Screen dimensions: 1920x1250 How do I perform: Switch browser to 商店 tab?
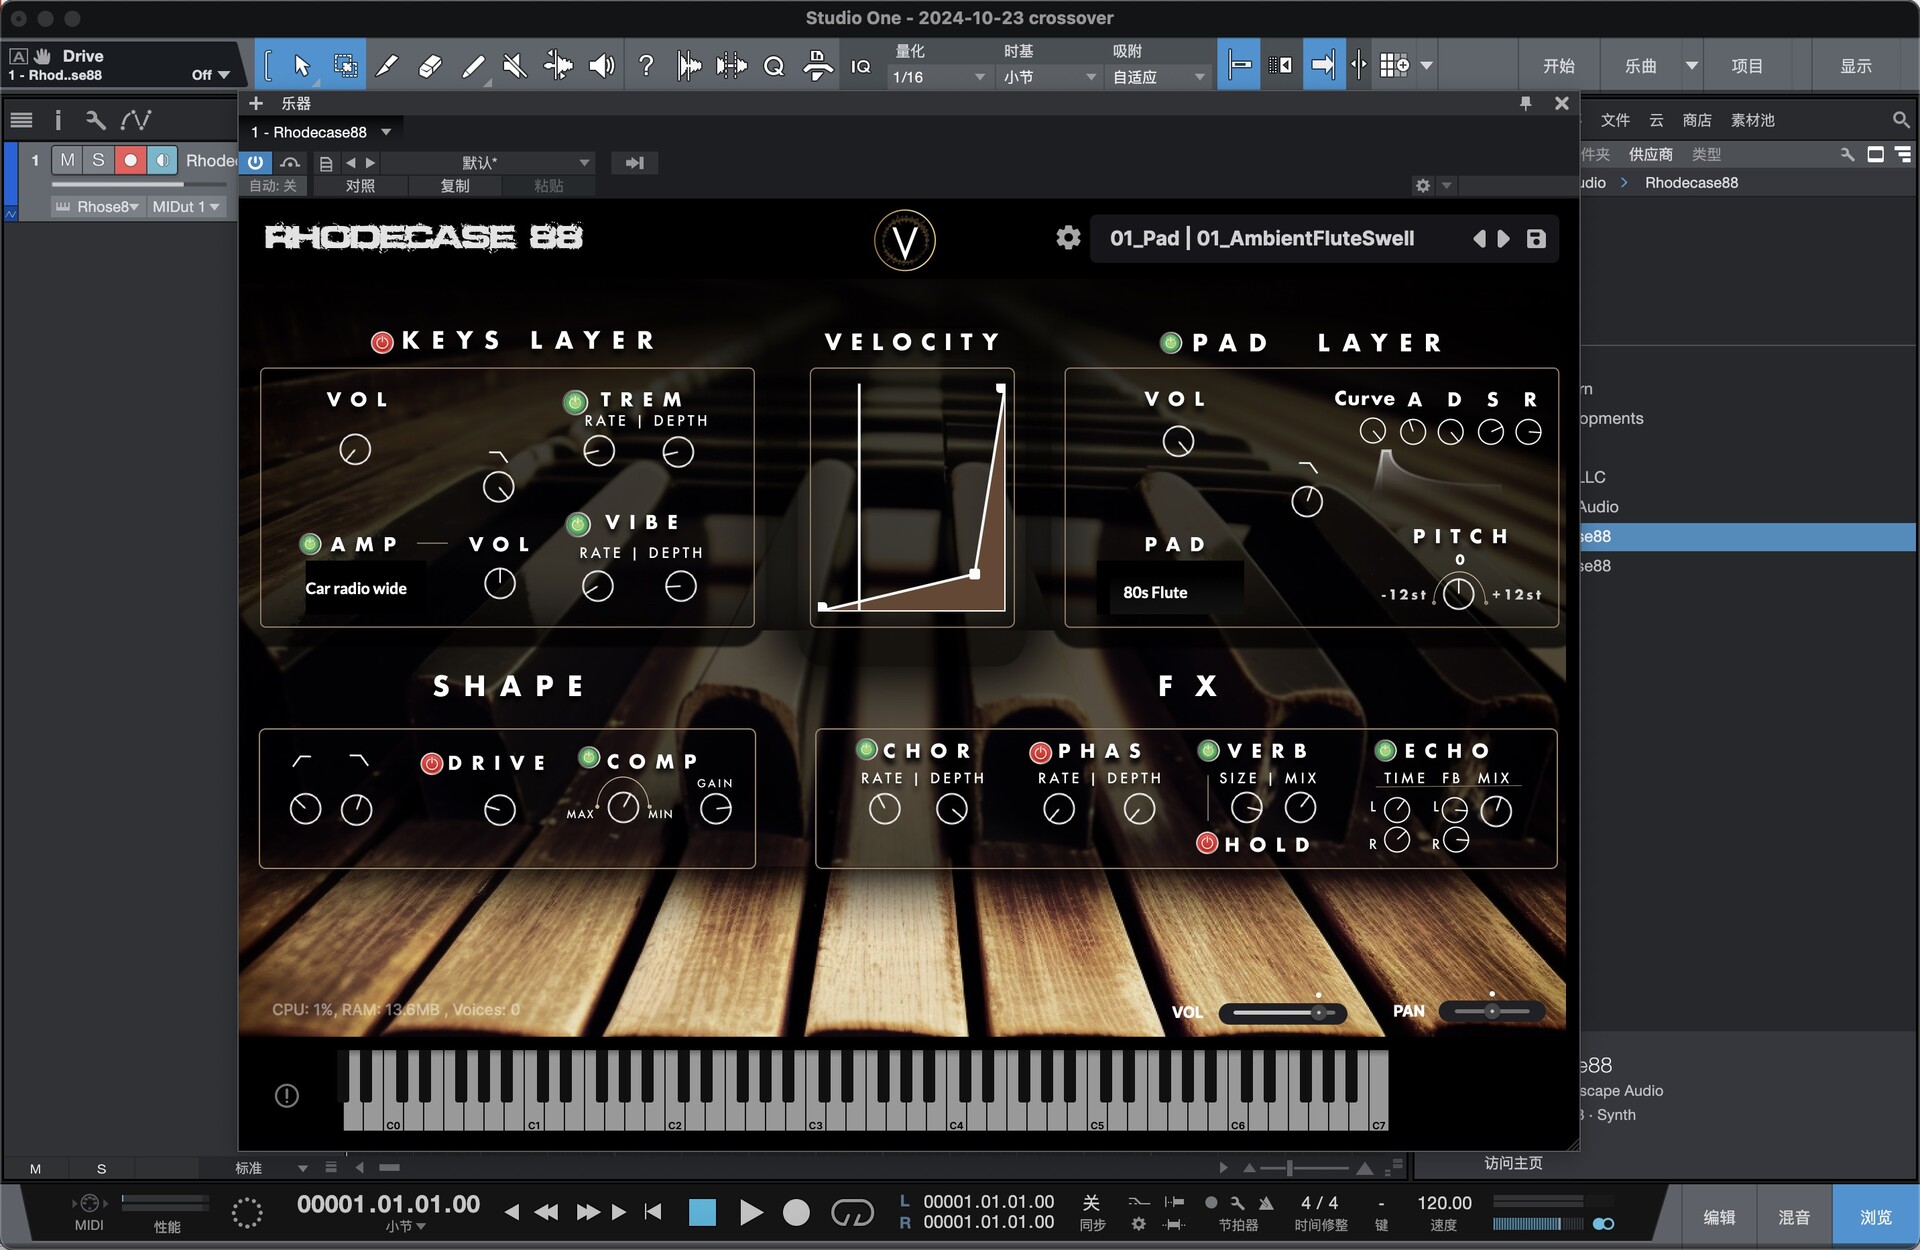point(1697,120)
